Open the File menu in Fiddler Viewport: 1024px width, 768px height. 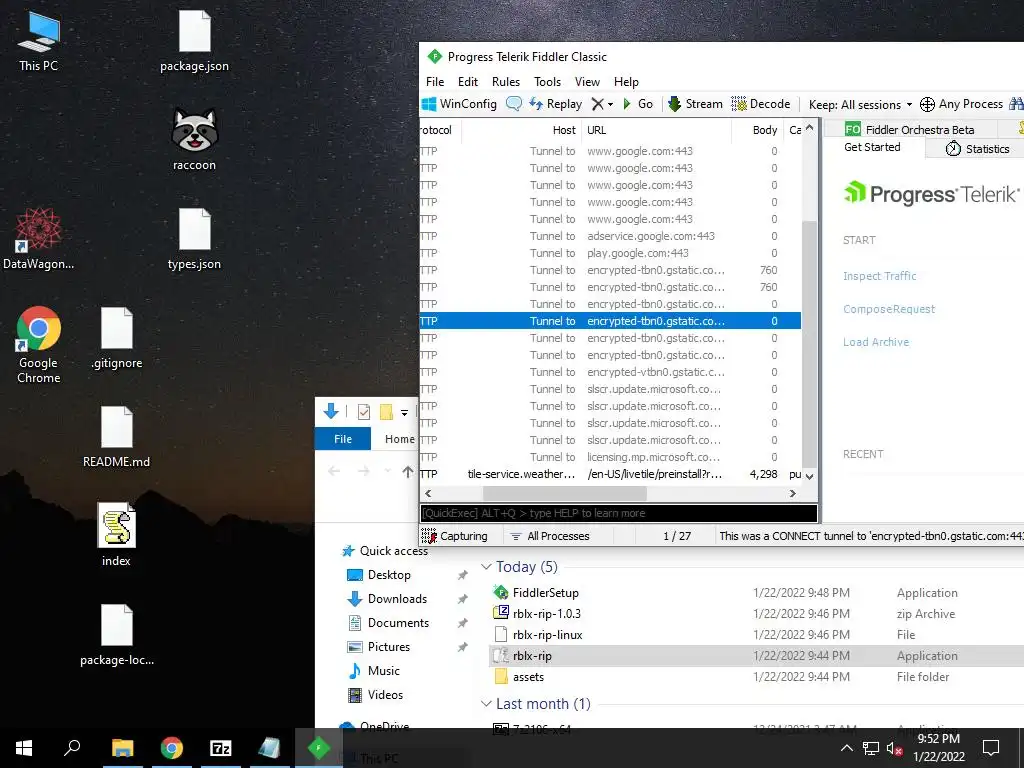pos(435,82)
